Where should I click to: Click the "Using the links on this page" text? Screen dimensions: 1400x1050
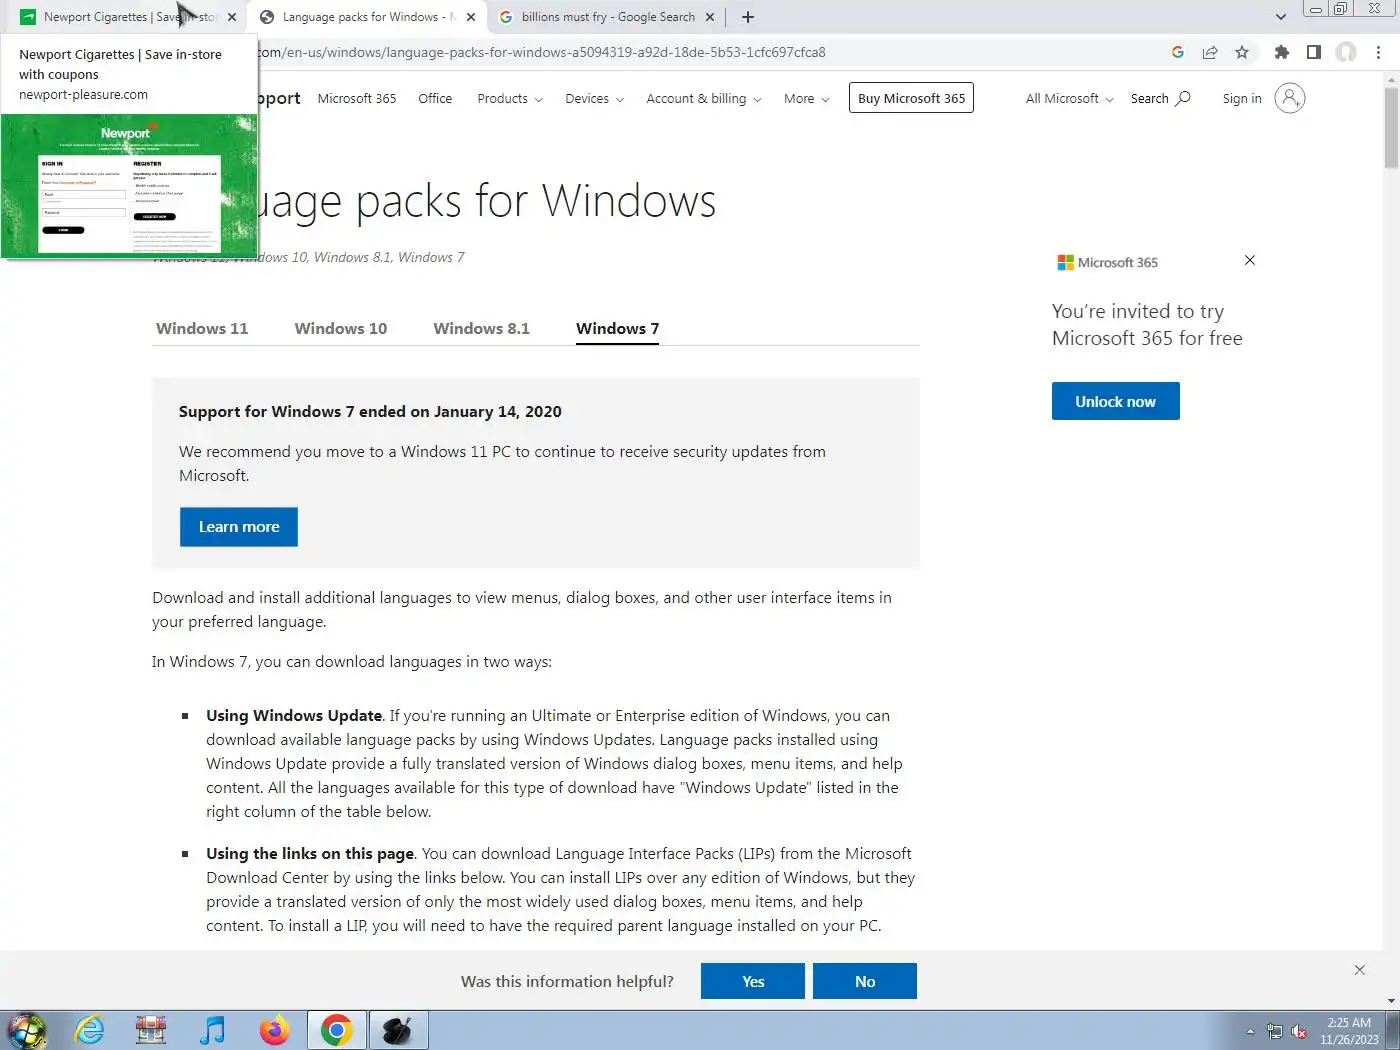click(310, 853)
